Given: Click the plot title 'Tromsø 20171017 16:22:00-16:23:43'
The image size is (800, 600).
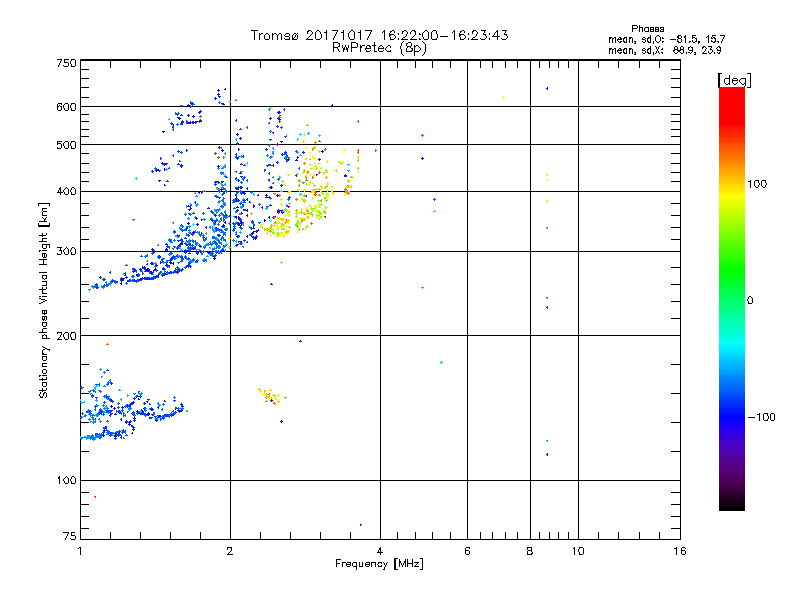Looking at the screenshot, I should point(379,35).
